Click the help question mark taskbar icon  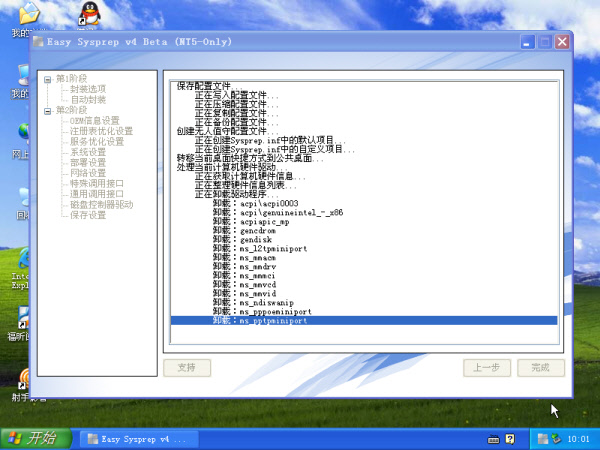[x=510, y=439]
